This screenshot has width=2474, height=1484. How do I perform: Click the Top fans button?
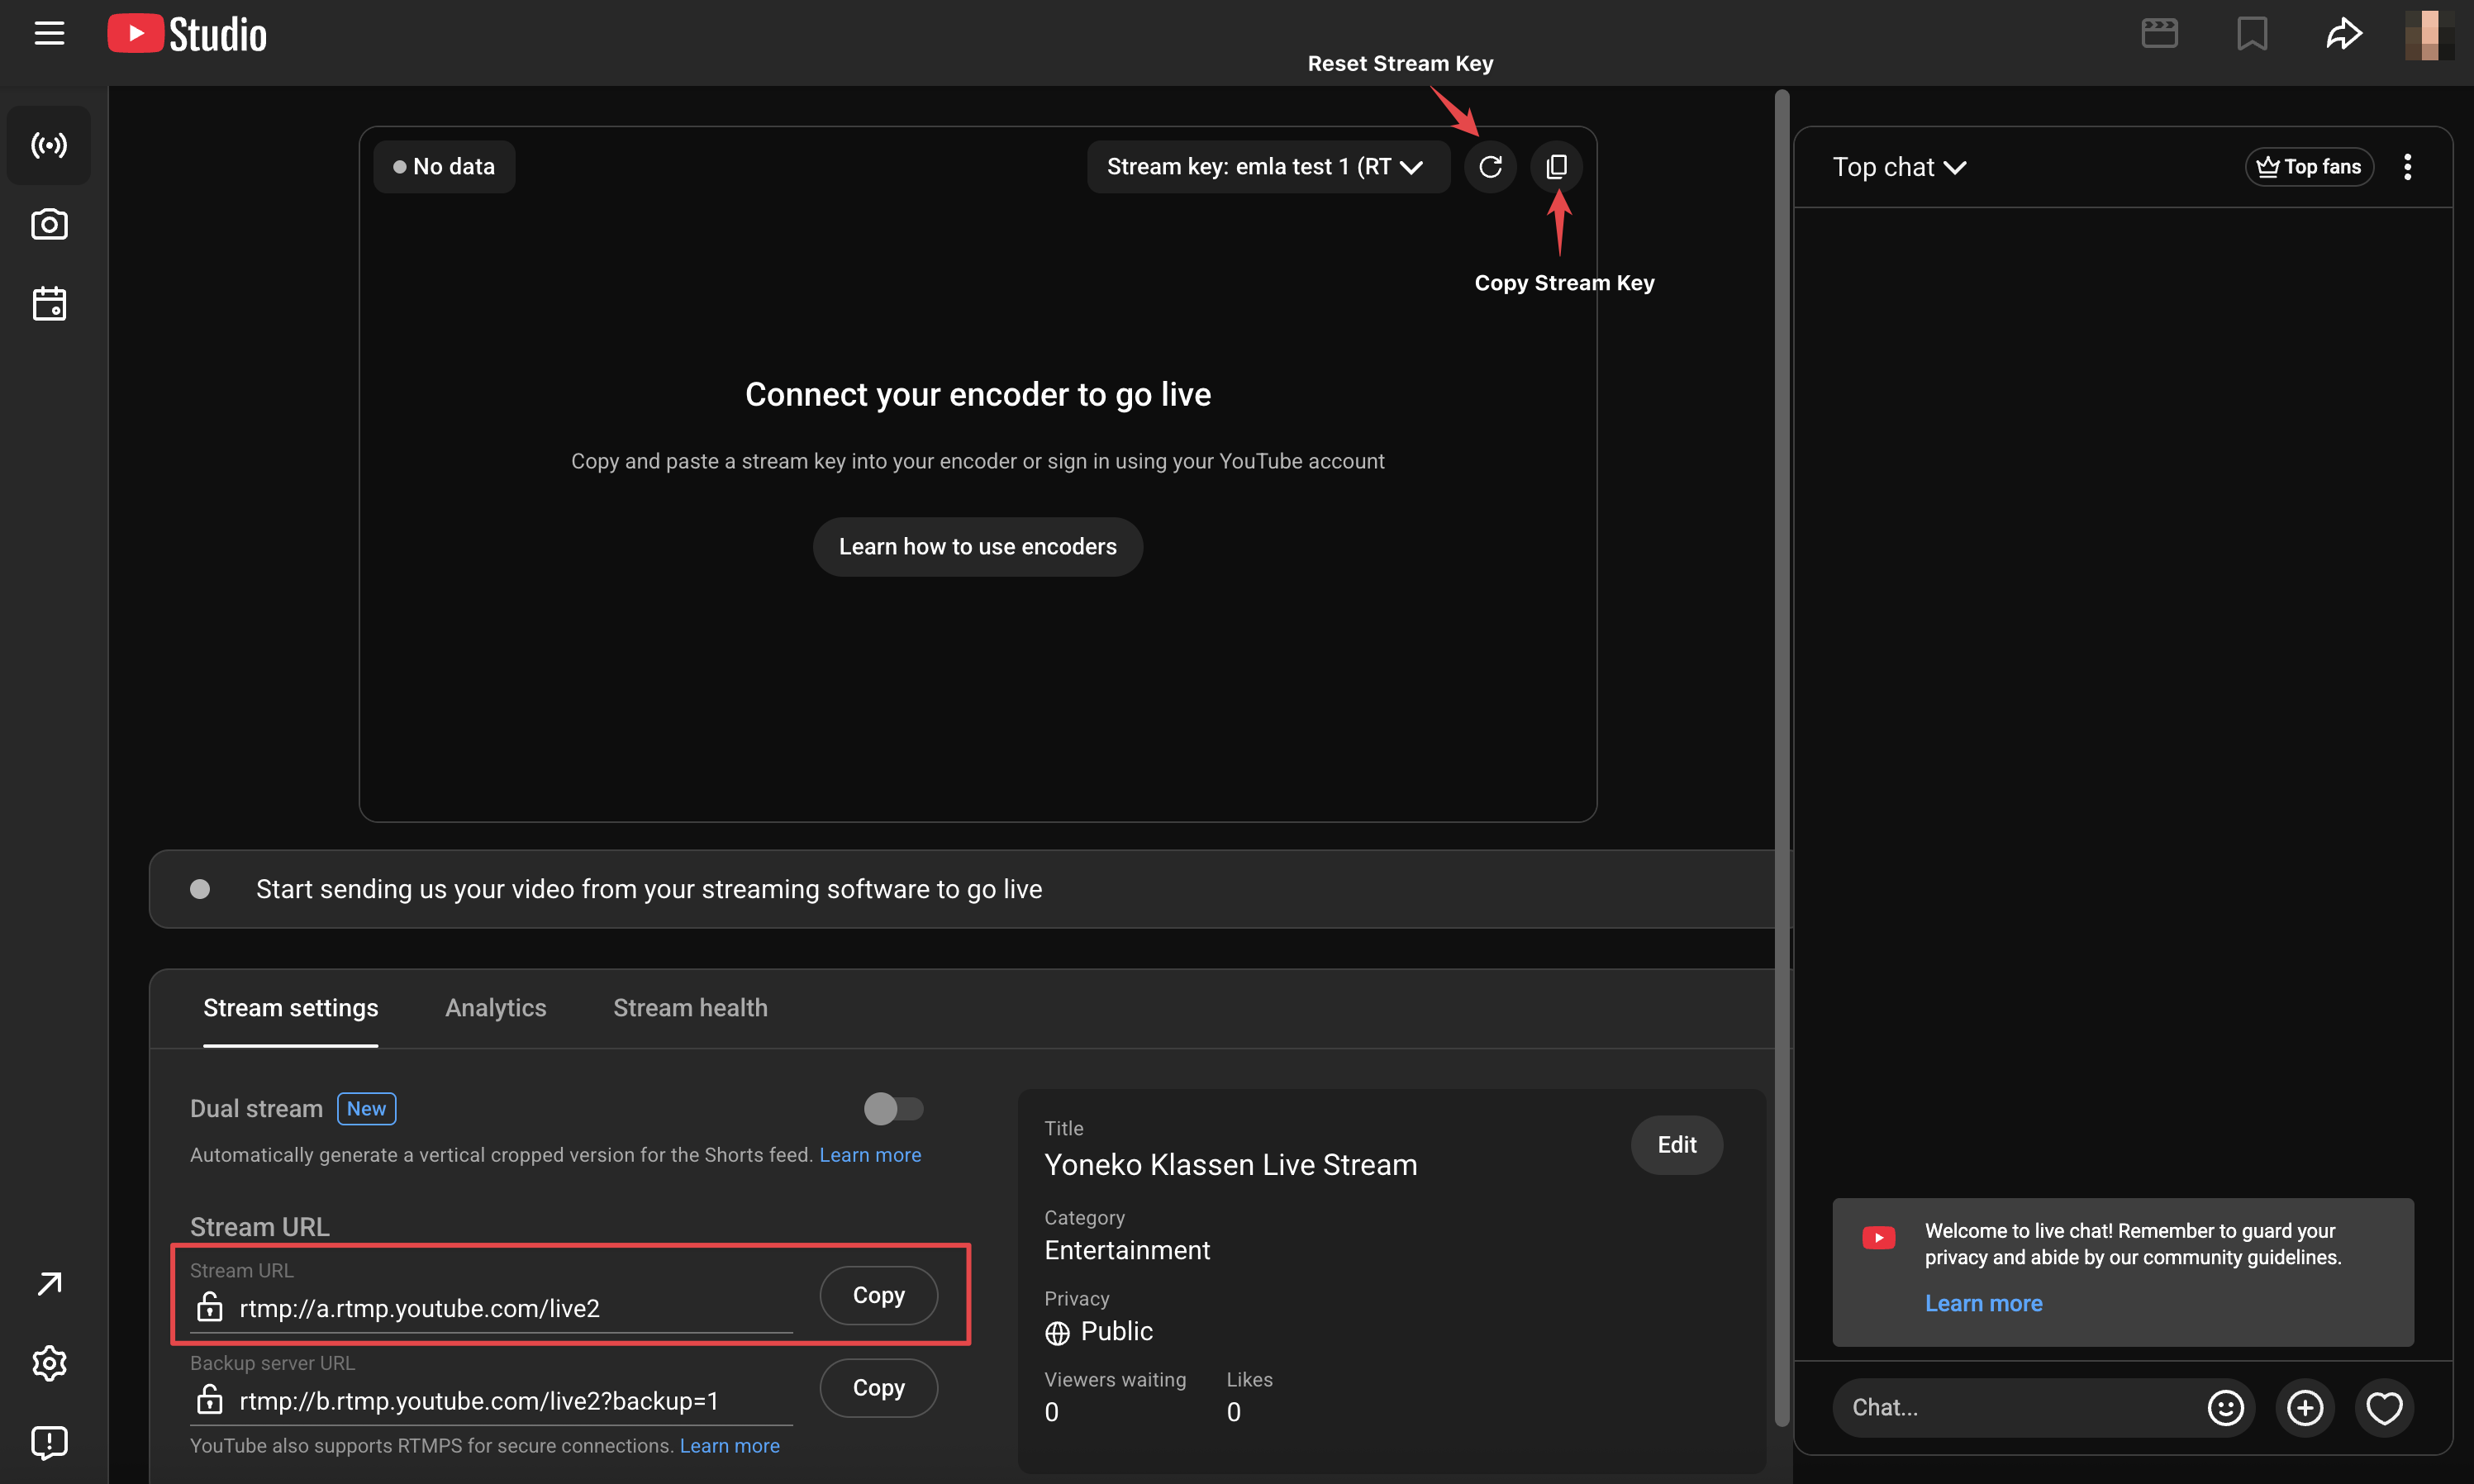pyautogui.click(x=2309, y=167)
